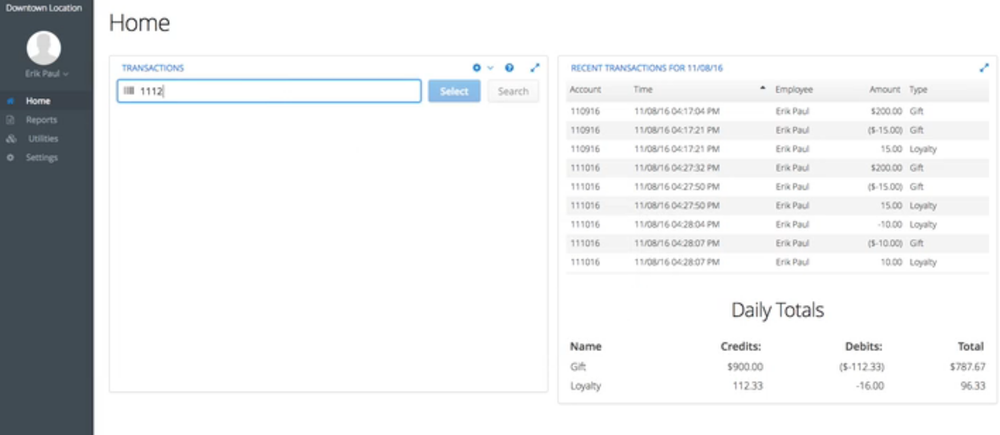Click the Transactions panel title
Screen dimensions: 1000x435
pyautogui.click(x=152, y=68)
